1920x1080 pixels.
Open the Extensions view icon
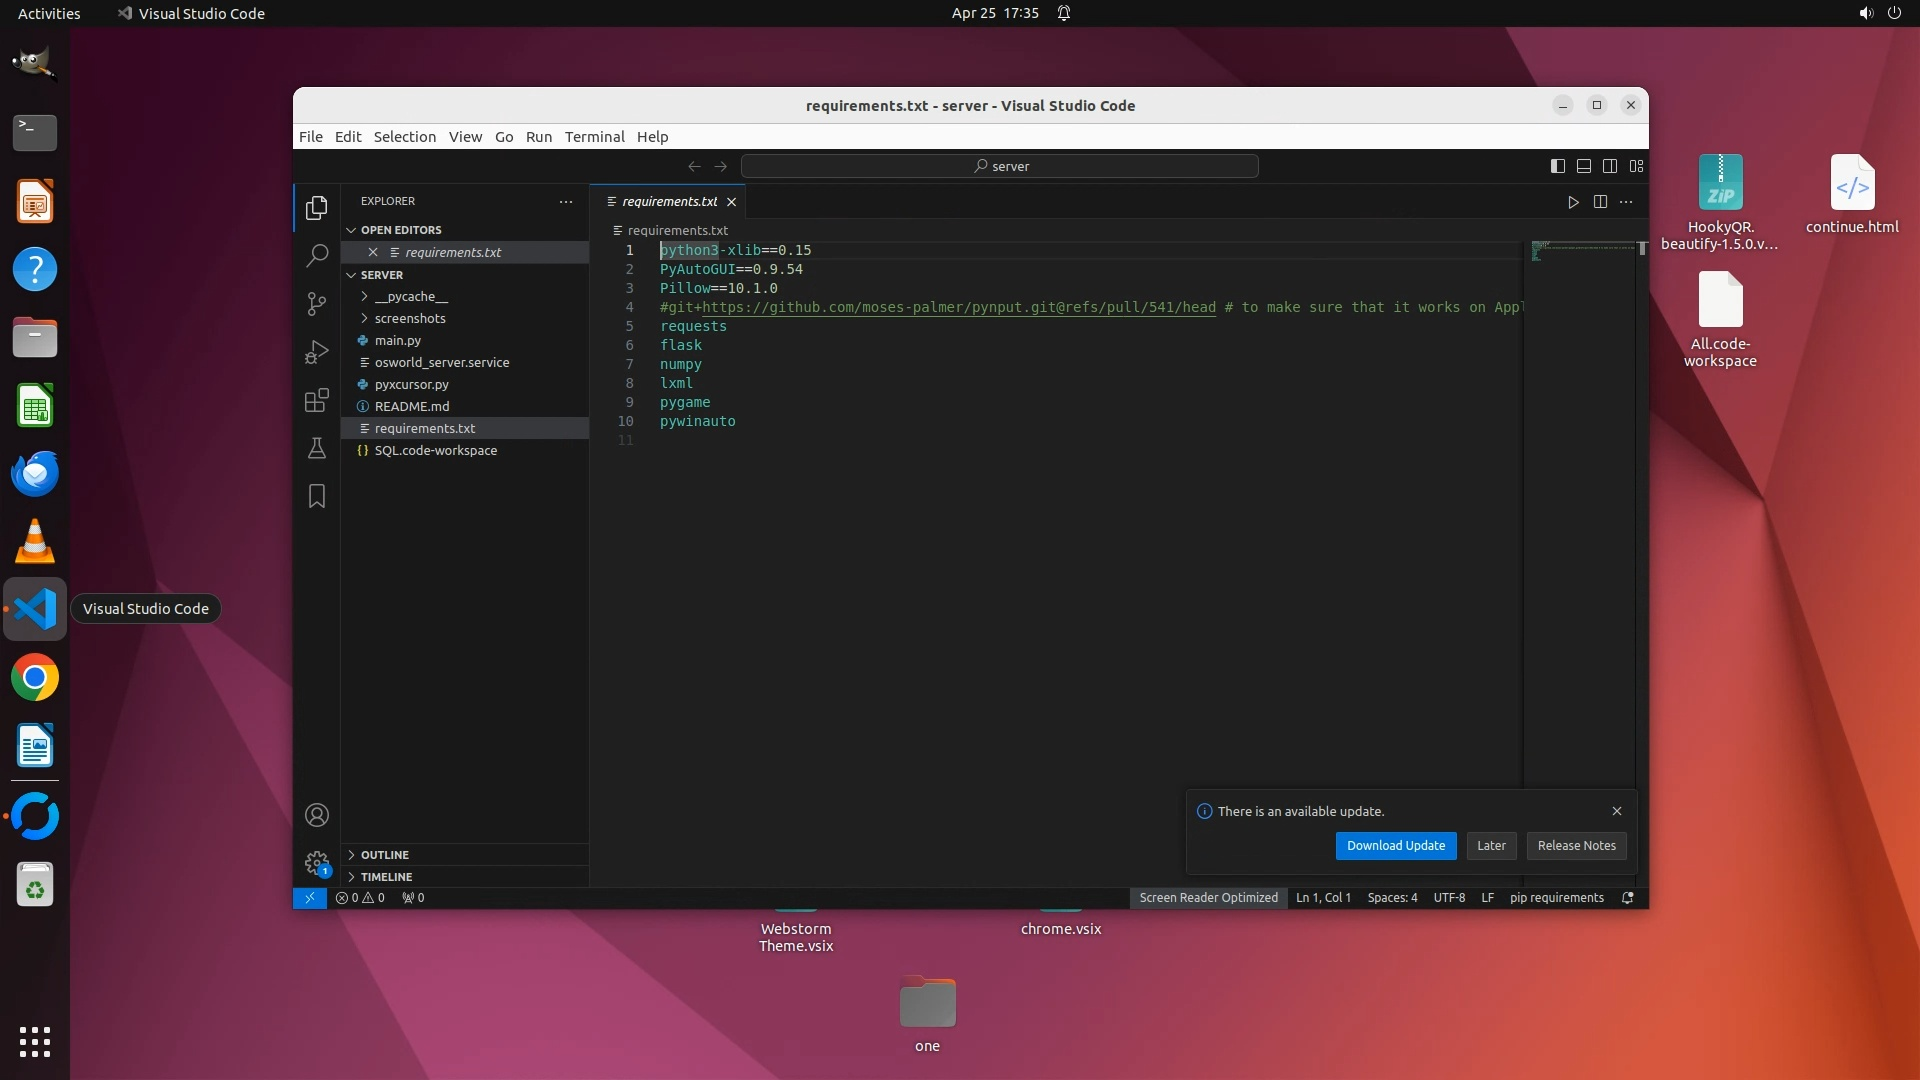pyautogui.click(x=317, y=401)
